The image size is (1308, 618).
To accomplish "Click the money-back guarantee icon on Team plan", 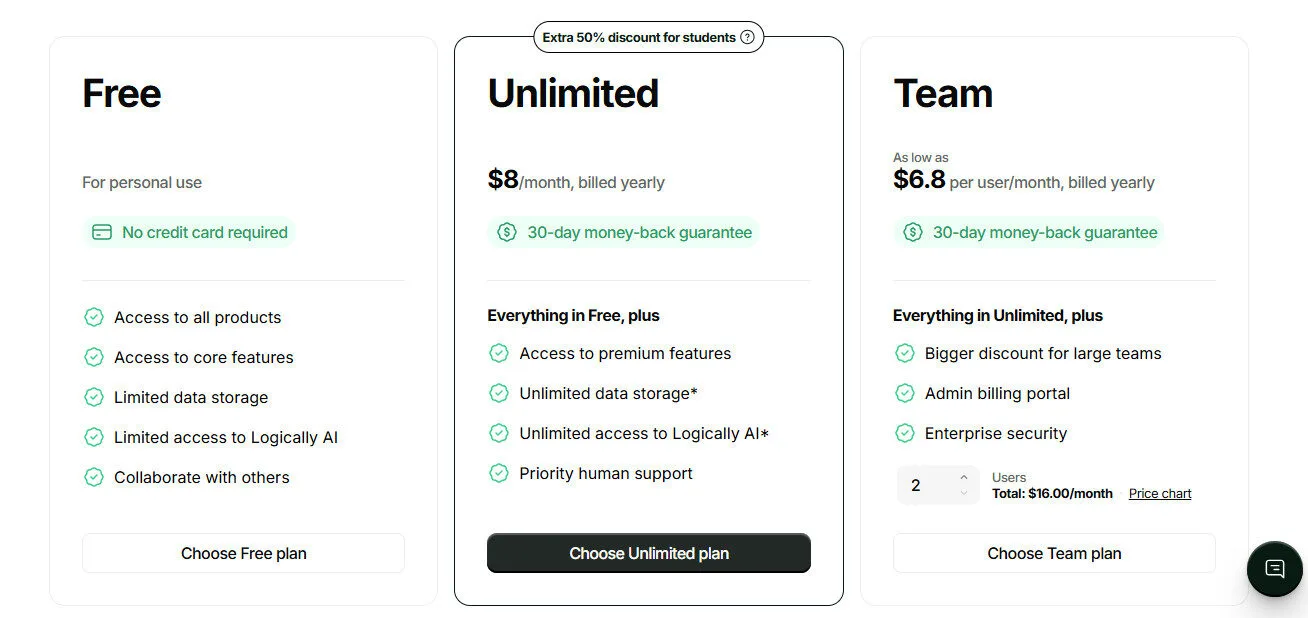I will pyautogui.click(x=912, y=232).
